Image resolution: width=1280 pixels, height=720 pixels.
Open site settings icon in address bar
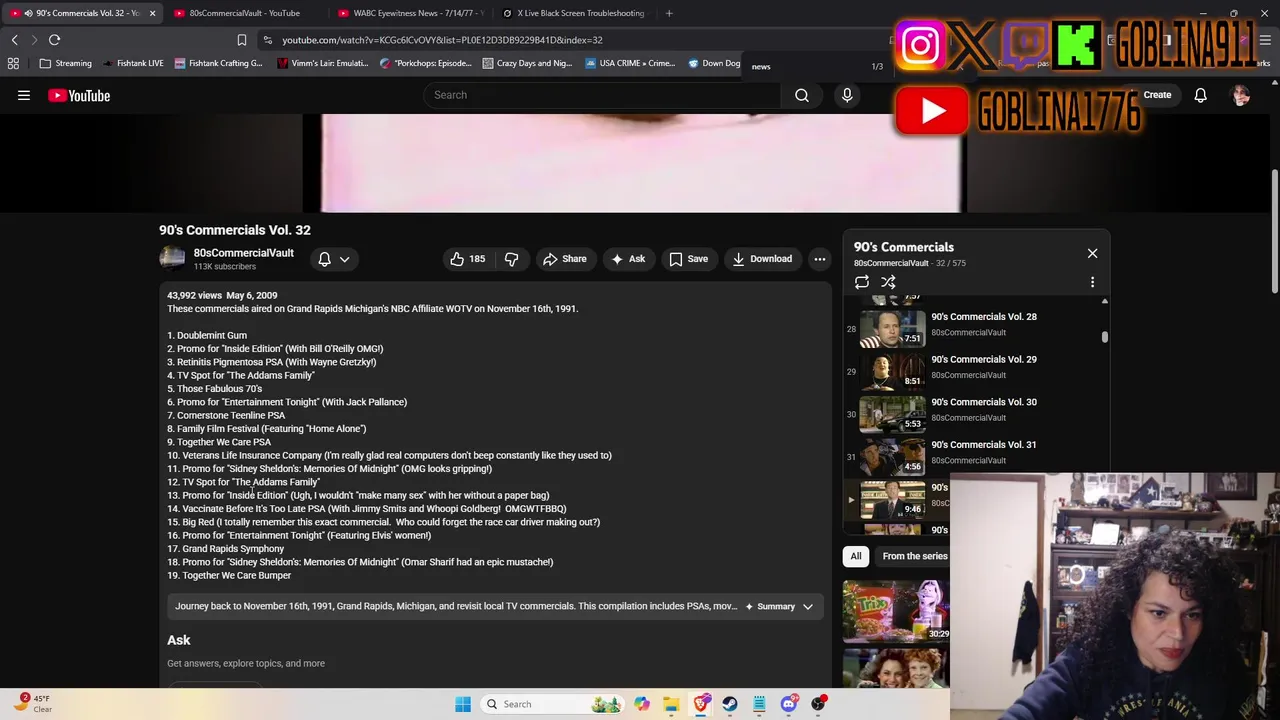click(268, 40)
